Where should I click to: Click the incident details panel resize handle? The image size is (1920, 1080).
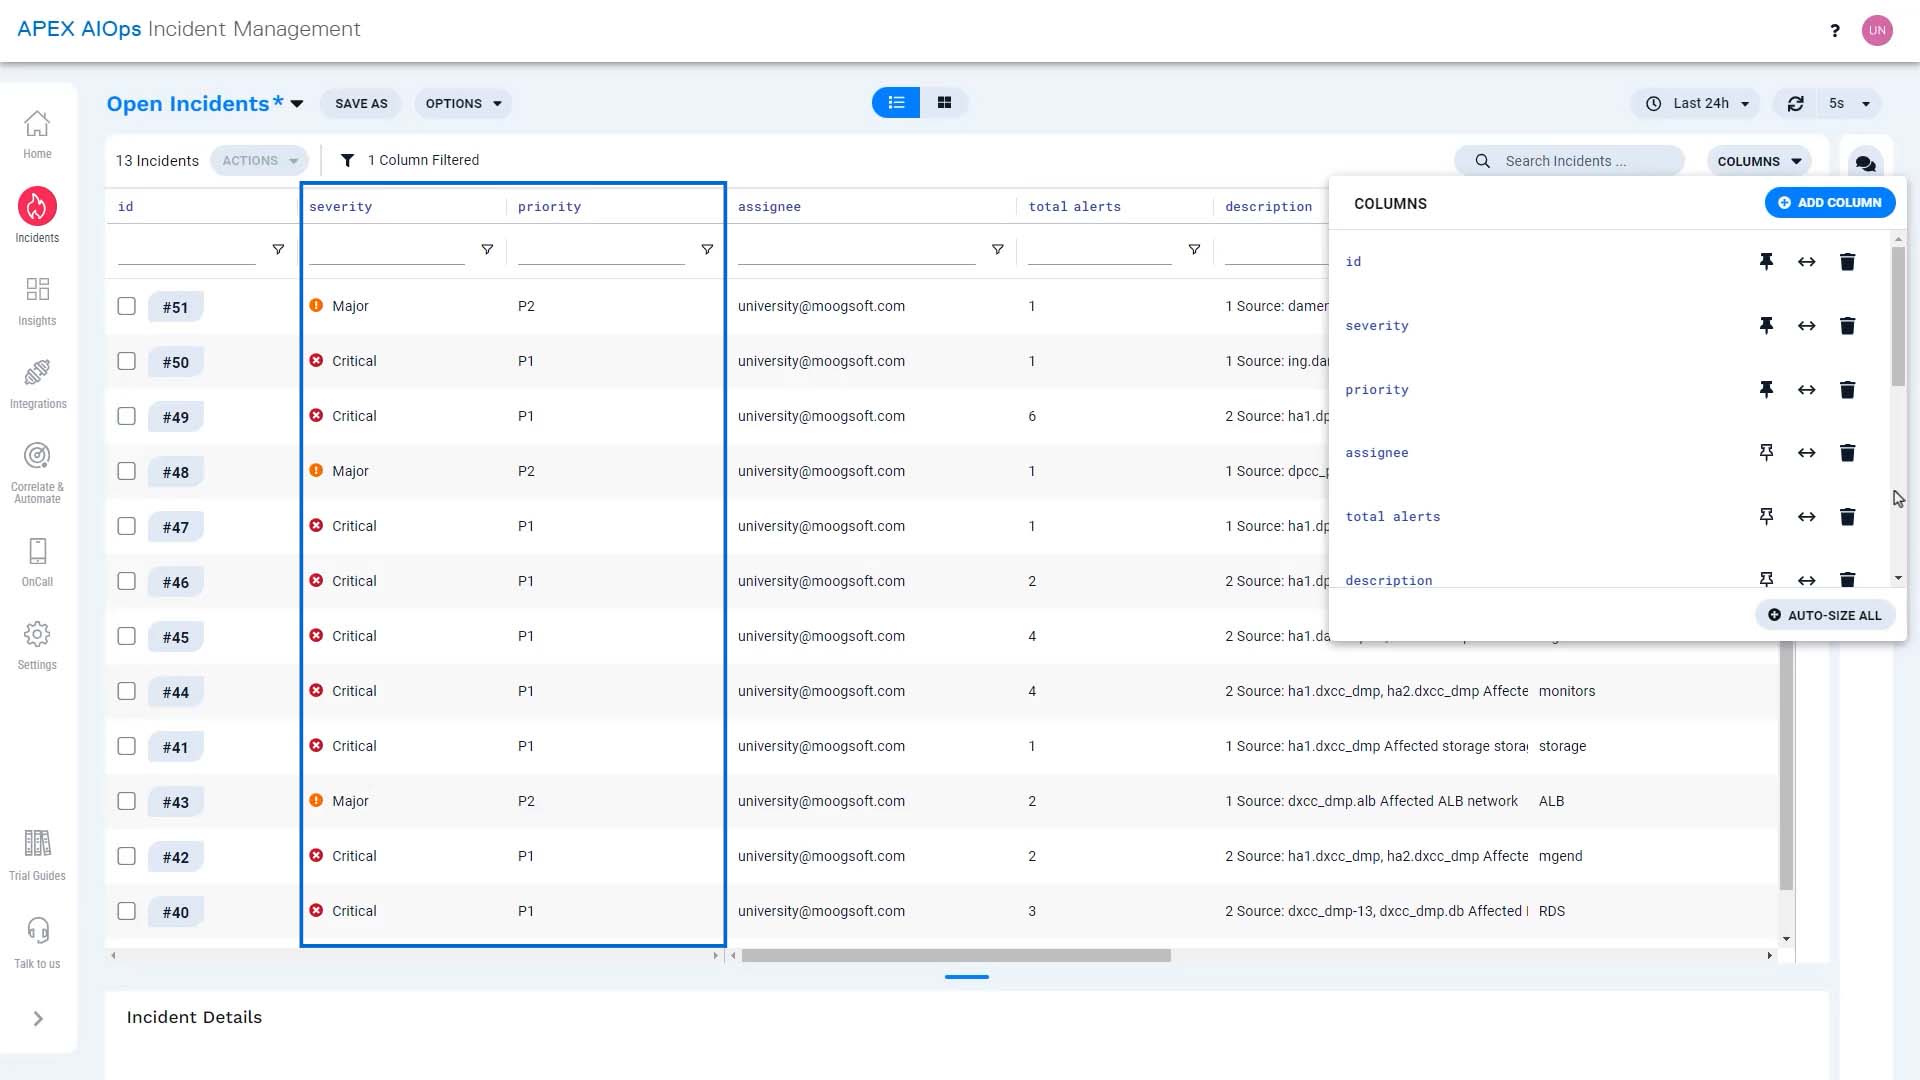[x=966, y=977]
